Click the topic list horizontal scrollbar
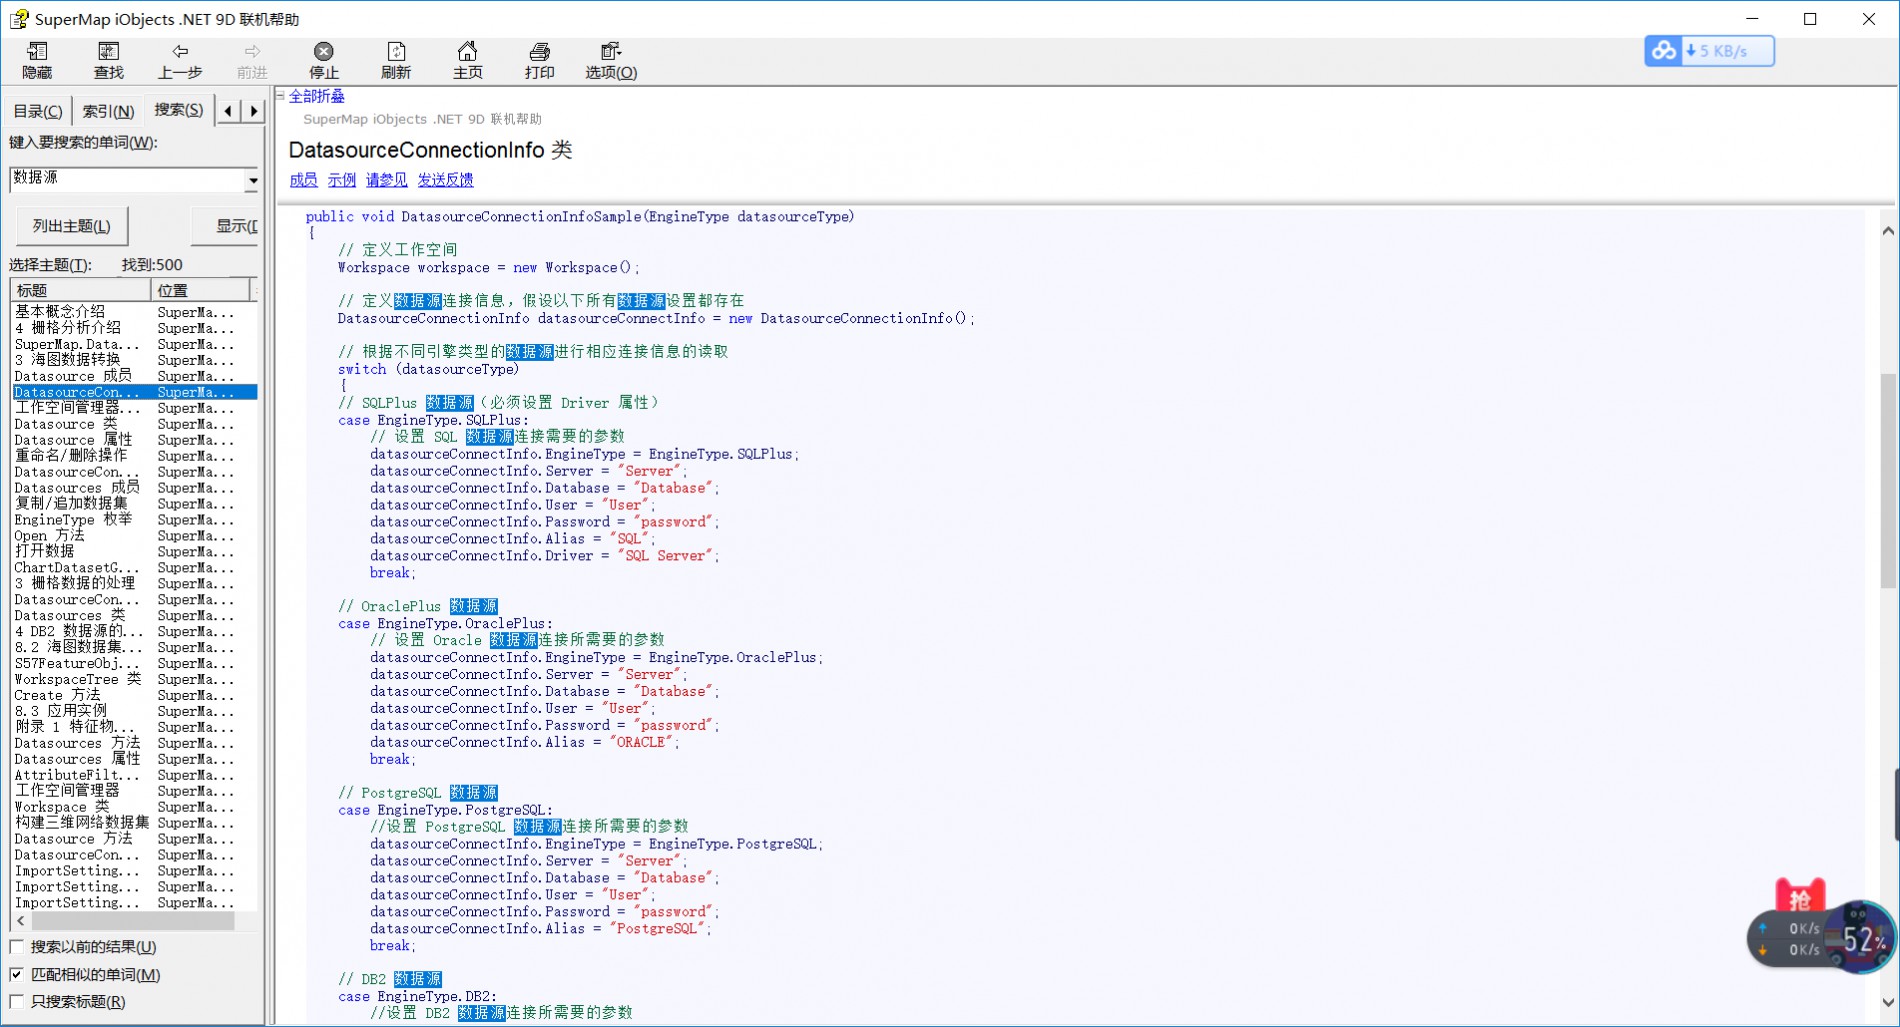The image size is (1900, 1027). [x=133, y=920]
